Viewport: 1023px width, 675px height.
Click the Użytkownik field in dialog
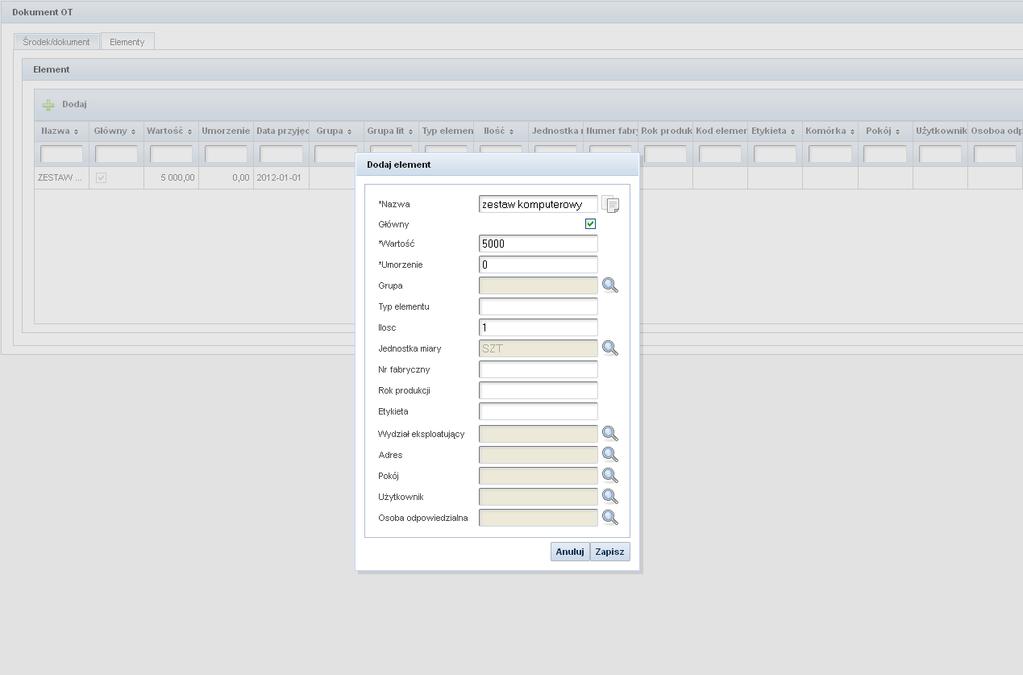click(538, 496)
